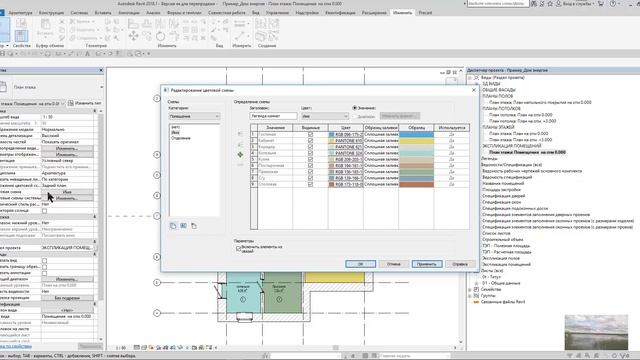Click the blue Образец swatch for Гостиная
Screen dimensions: 640x360
[416, 134]
